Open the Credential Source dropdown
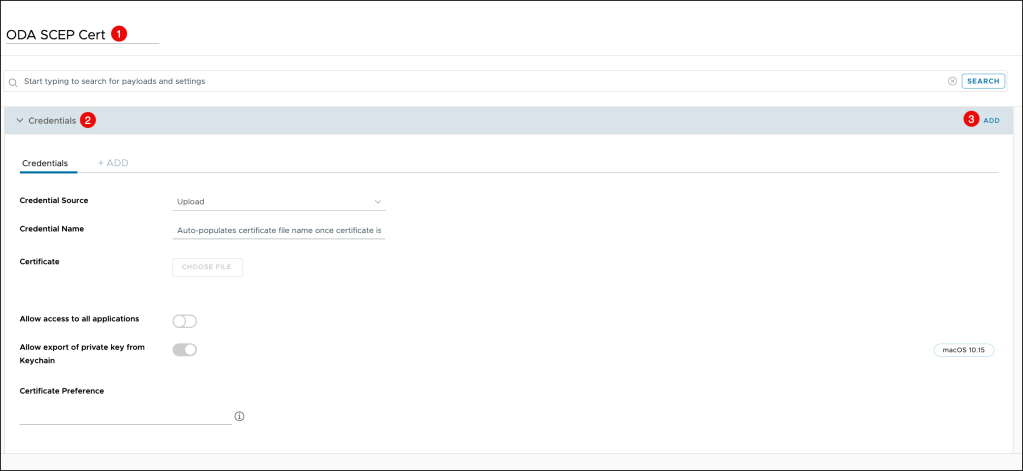Screen dimensions: 1023x471 click(x=279, y=202)
